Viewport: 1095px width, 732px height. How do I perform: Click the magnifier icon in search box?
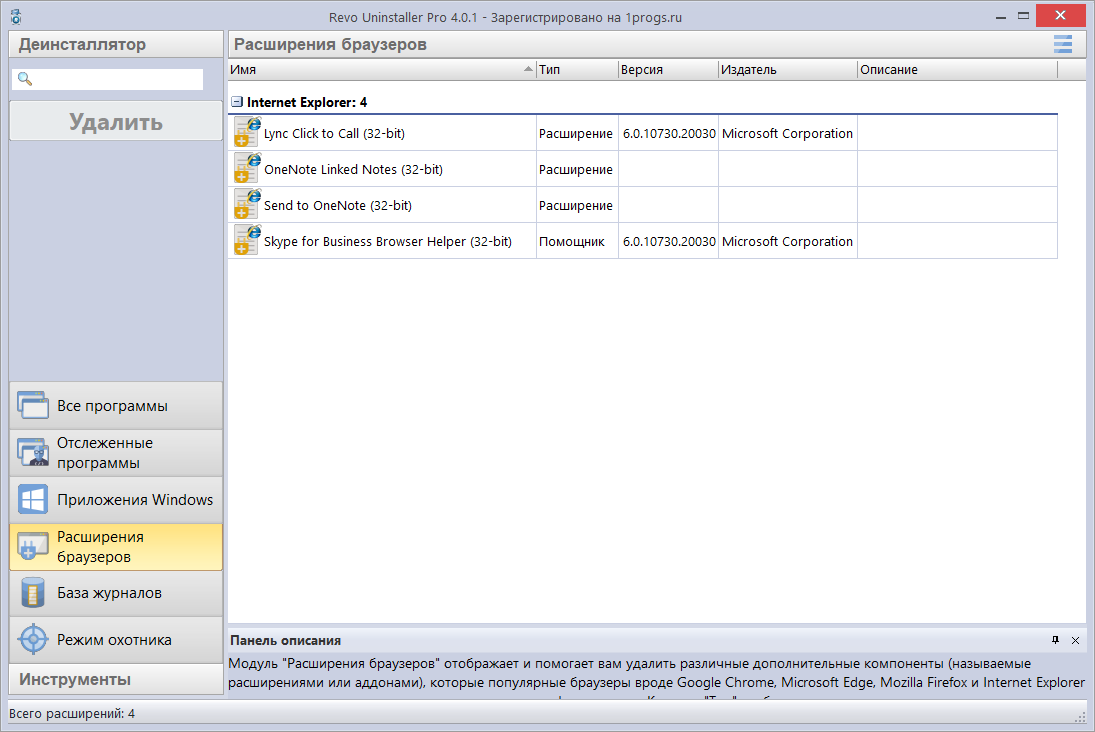24,79
